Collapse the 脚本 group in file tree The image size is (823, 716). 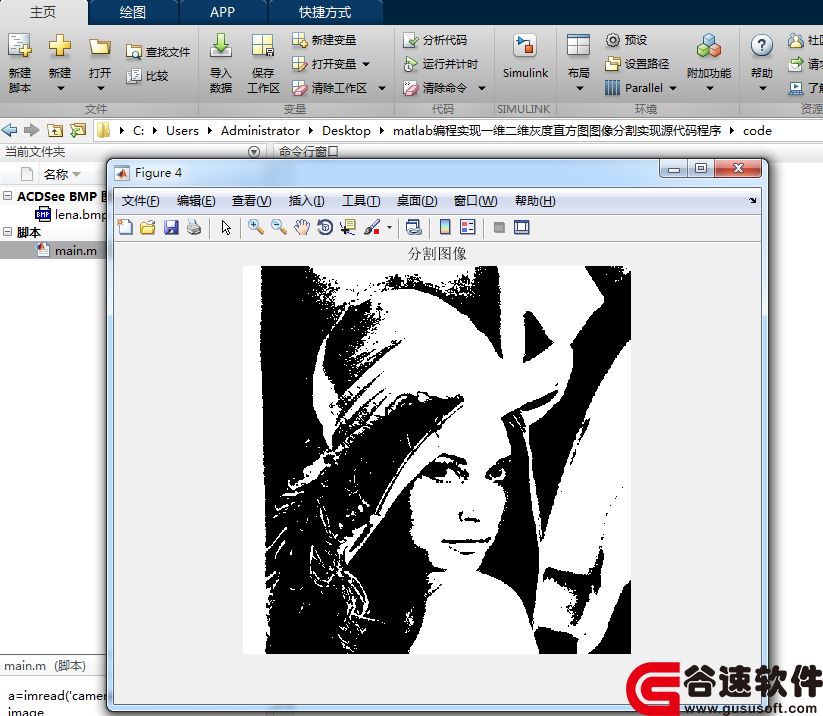[7, 231]
